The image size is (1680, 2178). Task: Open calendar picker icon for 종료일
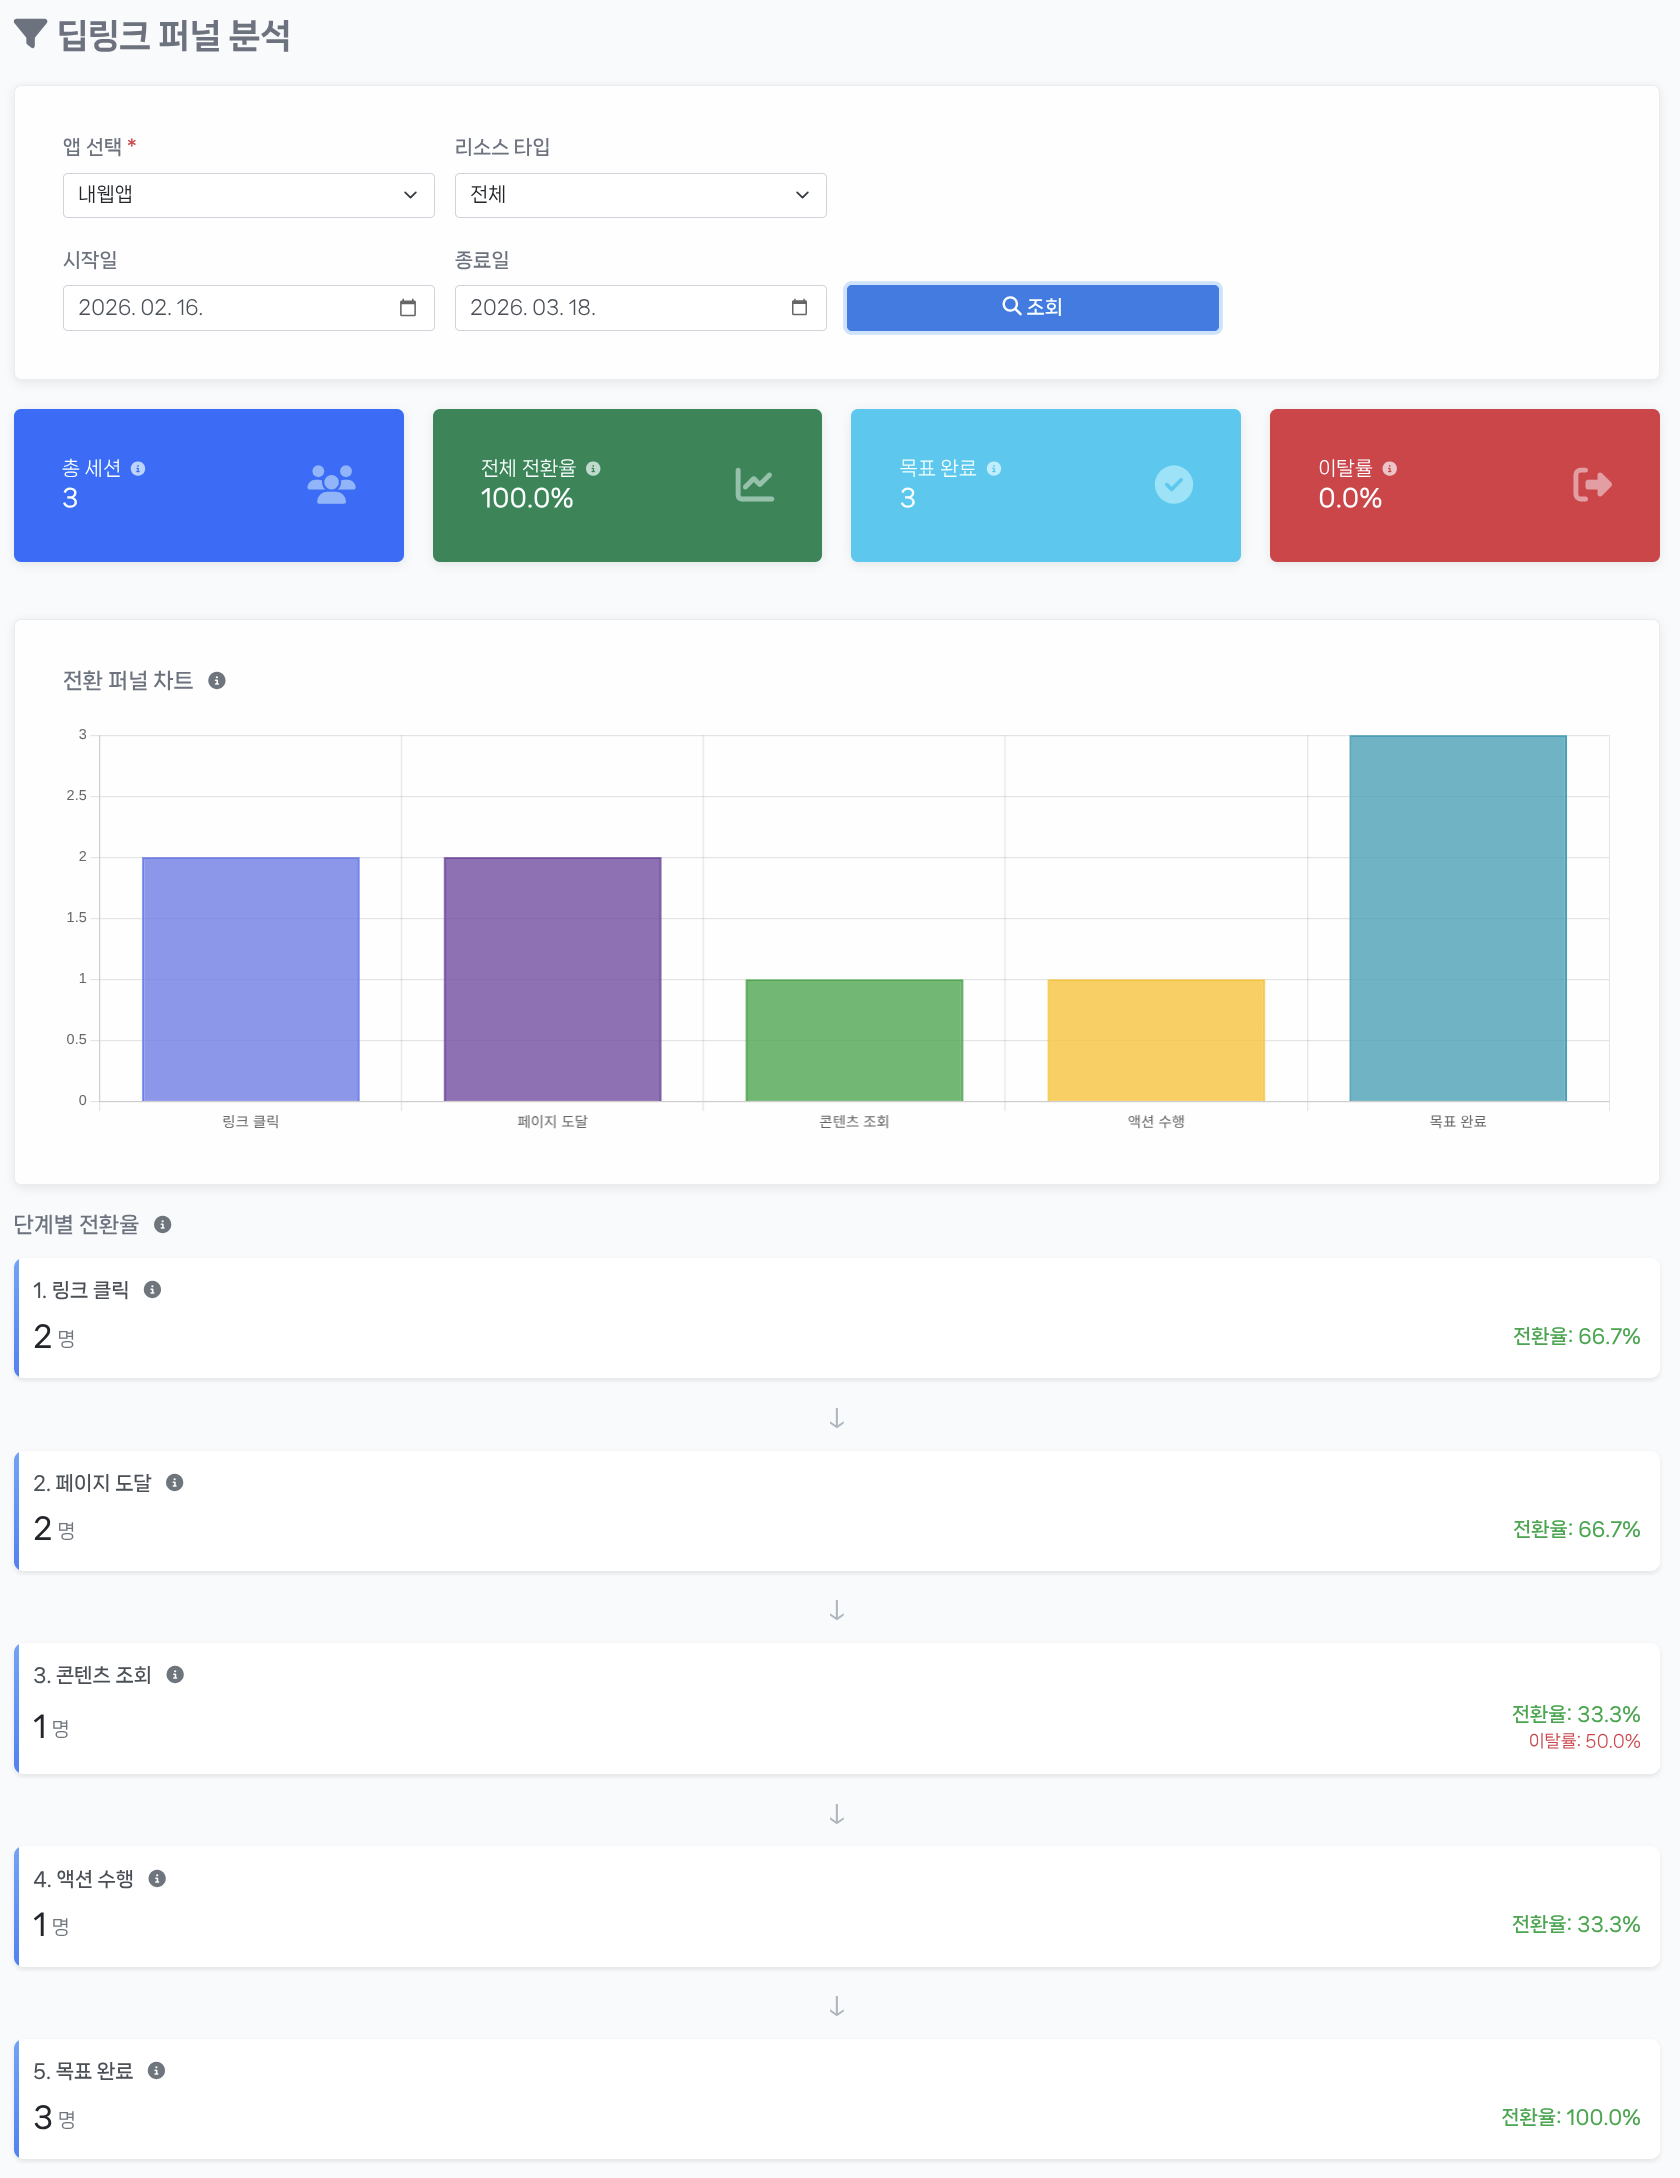799,308
